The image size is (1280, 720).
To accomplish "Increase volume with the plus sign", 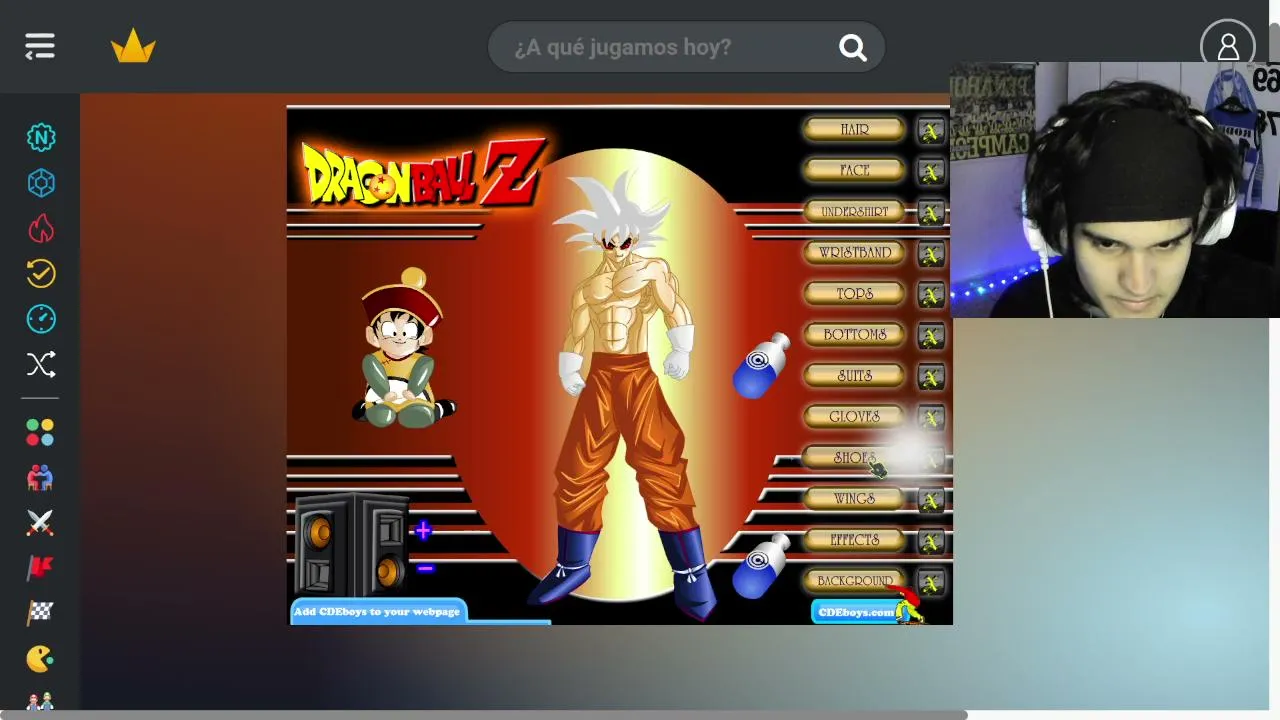I will point(424,530).
